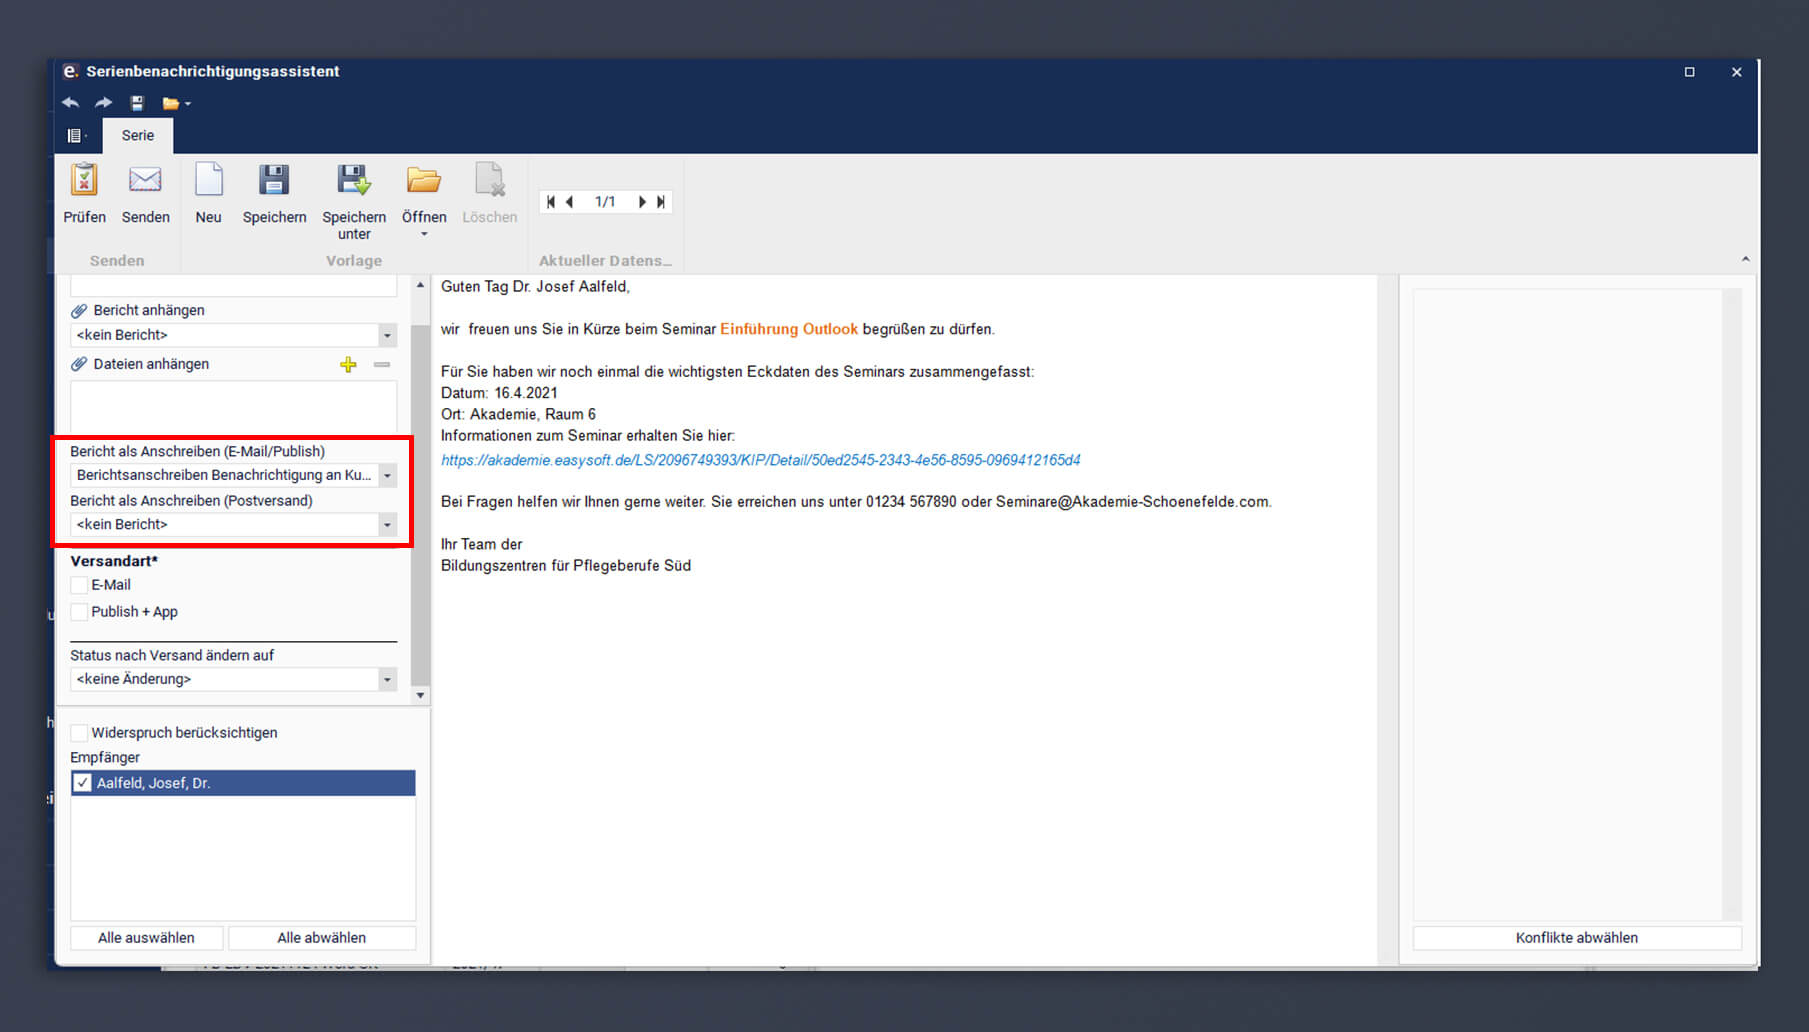Close the Serienbenachrichtigungsassistent window
Screen dimensions: 1809x1032
(x=1737, y=72)
